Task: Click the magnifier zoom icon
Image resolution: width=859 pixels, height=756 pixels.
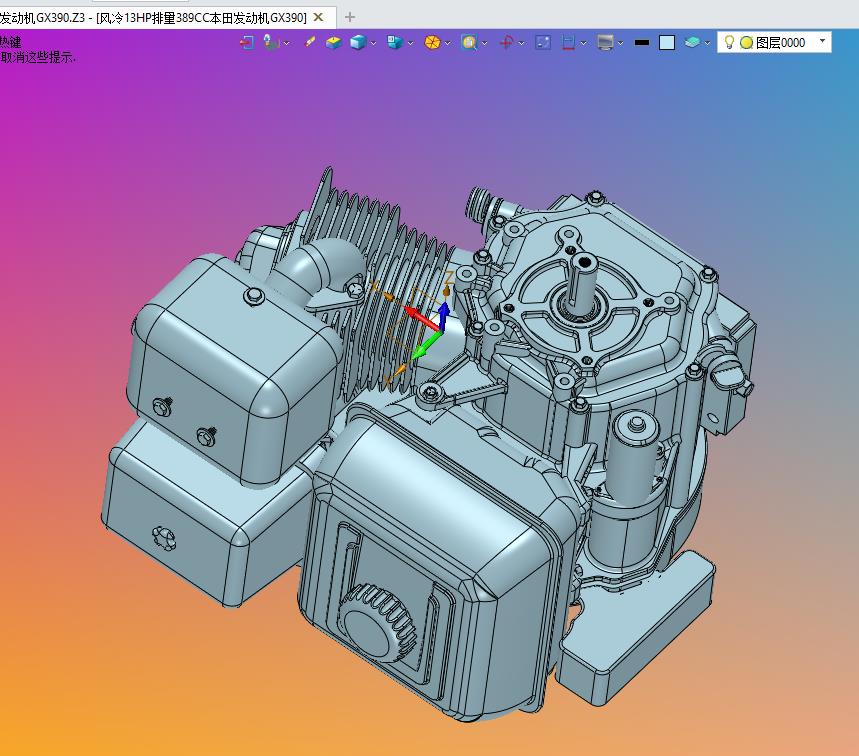Action: pyautogui.click(x=469, y=42)
